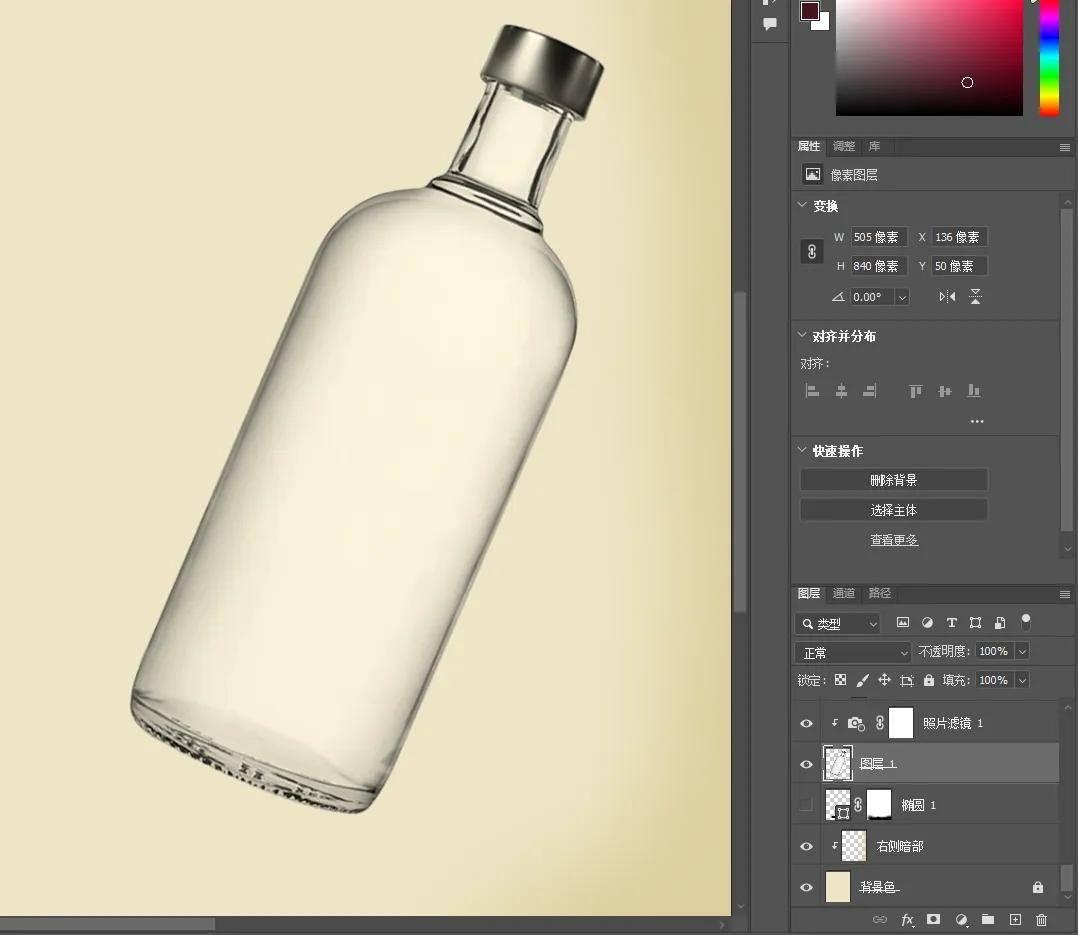Click the add layer mask icon
The width and height of the screenshot is (1078, 935).
[933, 919]
